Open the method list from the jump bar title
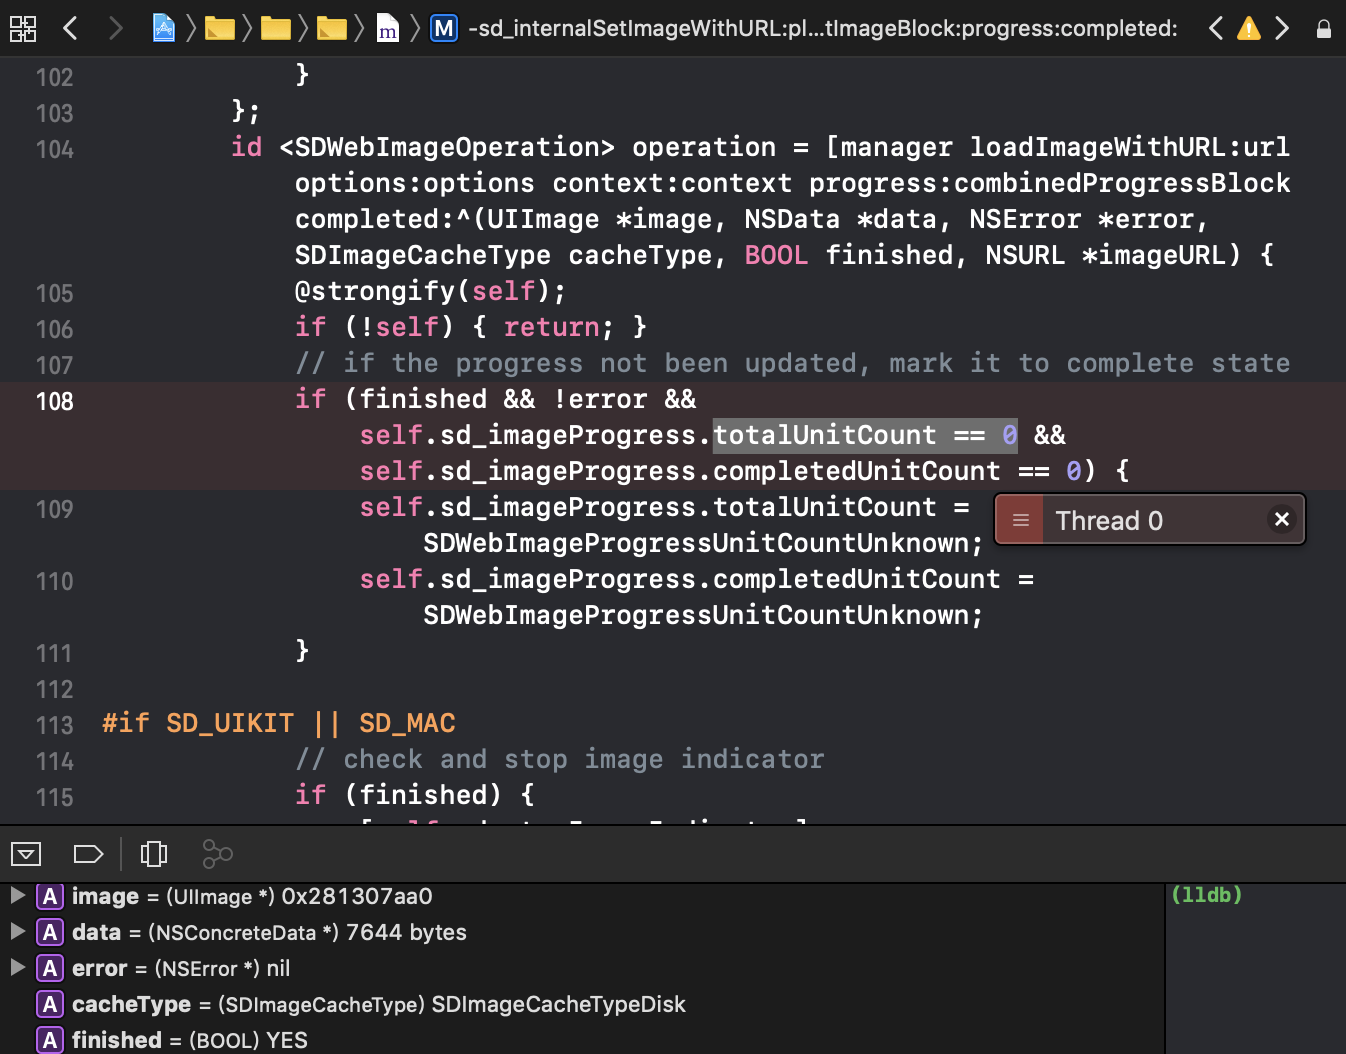The height and width of the screenshot is (1054, 1346). (x=820, y=28)
